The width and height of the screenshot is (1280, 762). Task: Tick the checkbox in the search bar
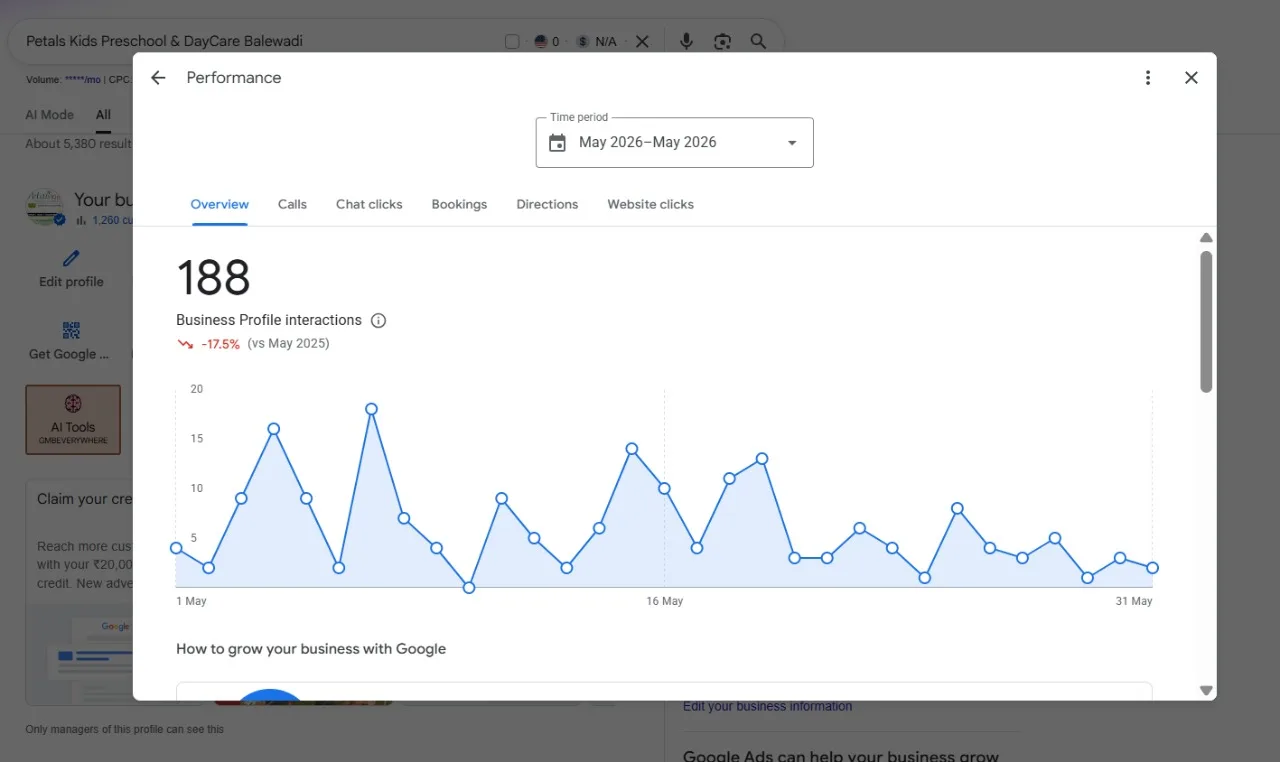(512, 41)
